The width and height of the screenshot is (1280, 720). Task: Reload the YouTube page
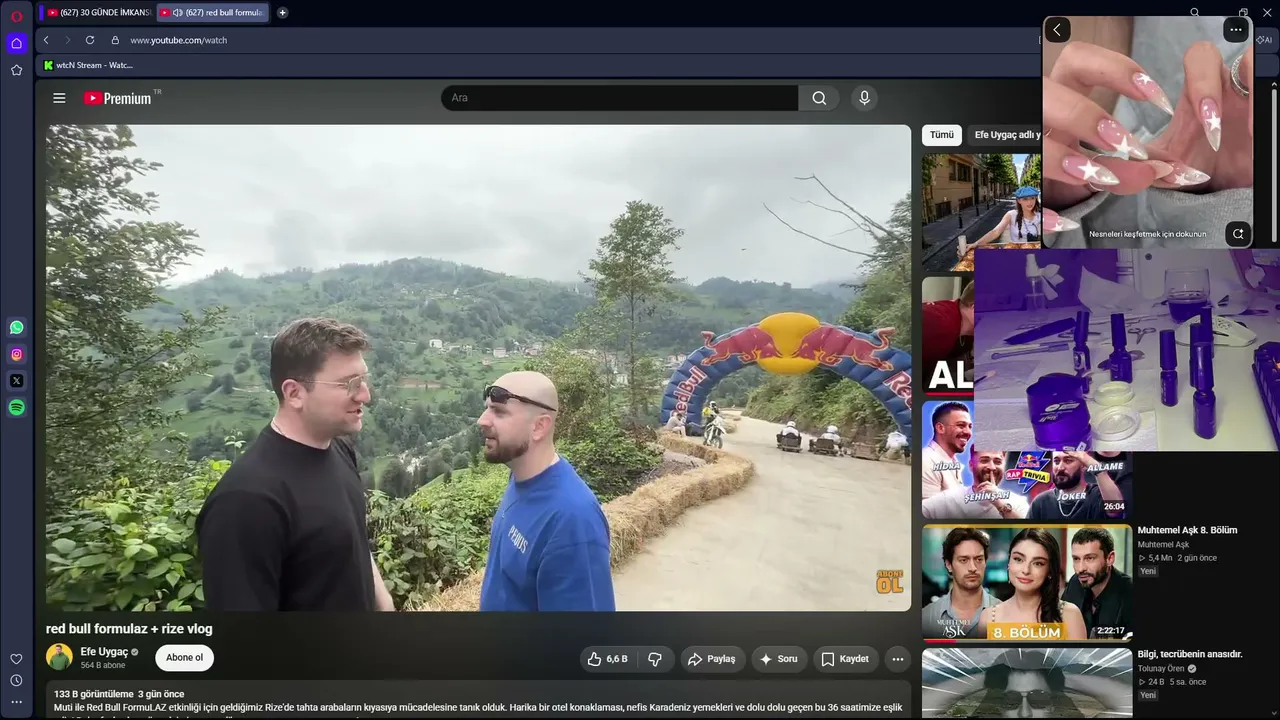(90, 40)
